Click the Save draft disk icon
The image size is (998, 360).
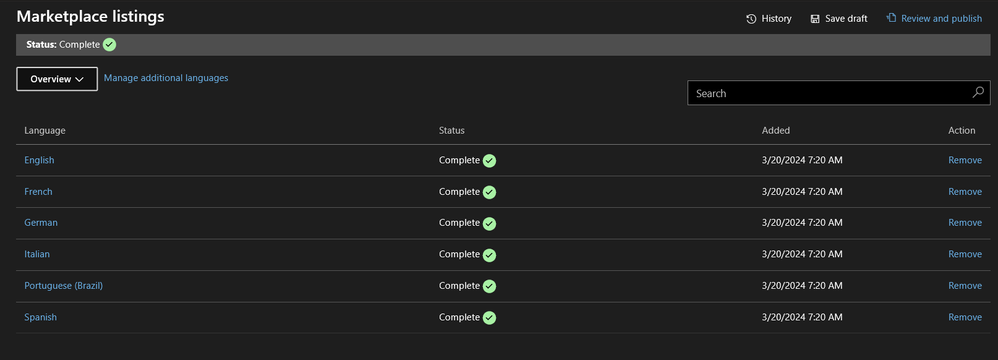tap(815, 19)
